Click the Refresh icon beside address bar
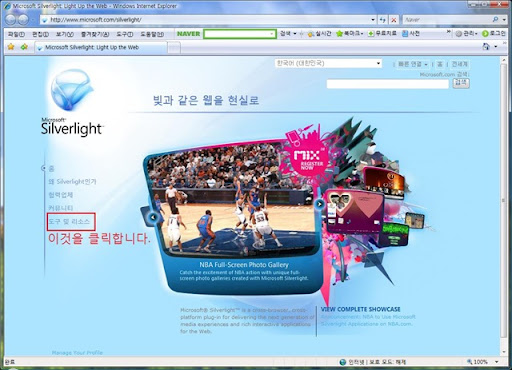 point(383,20)
